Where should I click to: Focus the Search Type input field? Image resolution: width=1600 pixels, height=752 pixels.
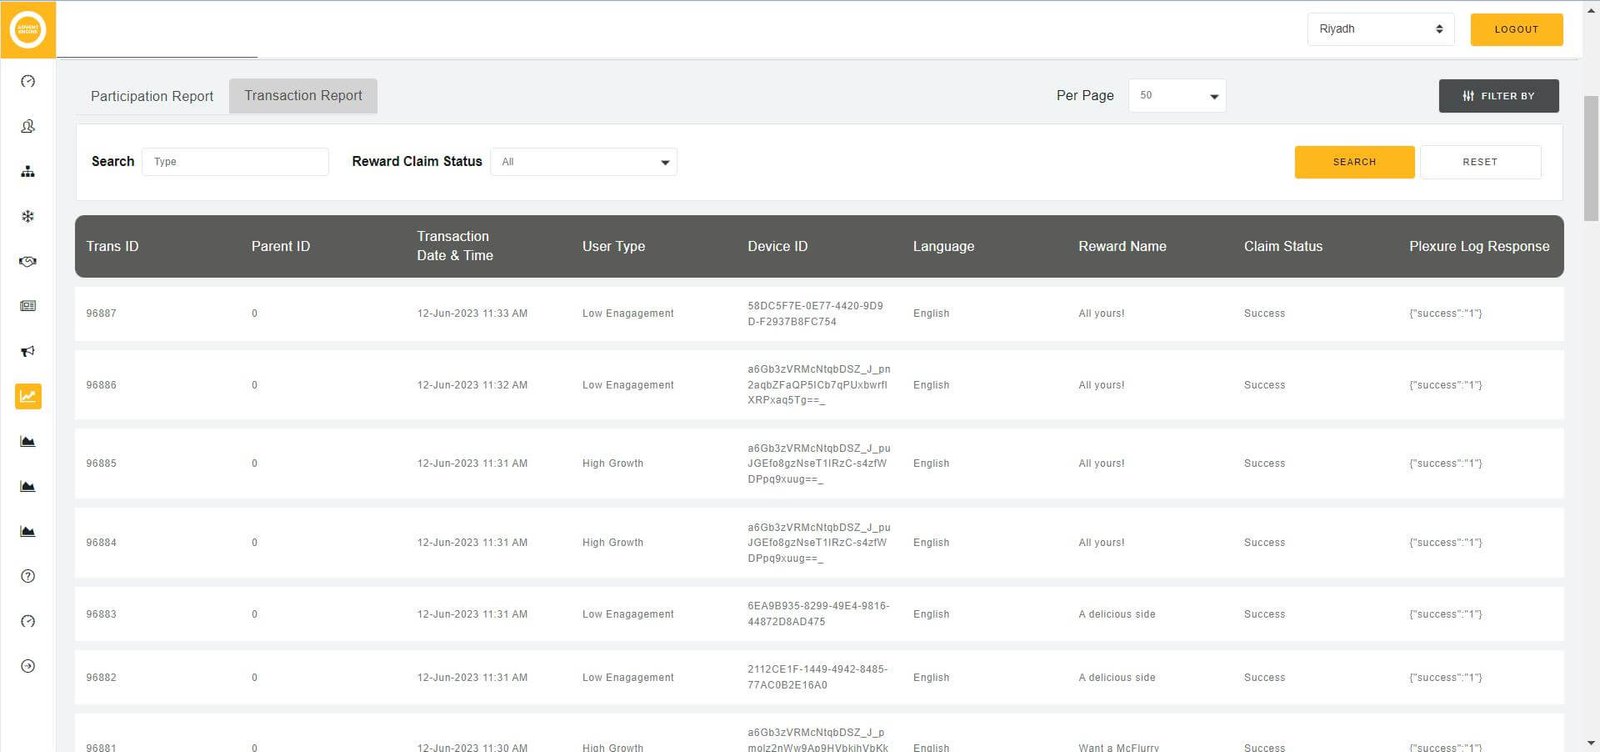[x=236, y=162]
